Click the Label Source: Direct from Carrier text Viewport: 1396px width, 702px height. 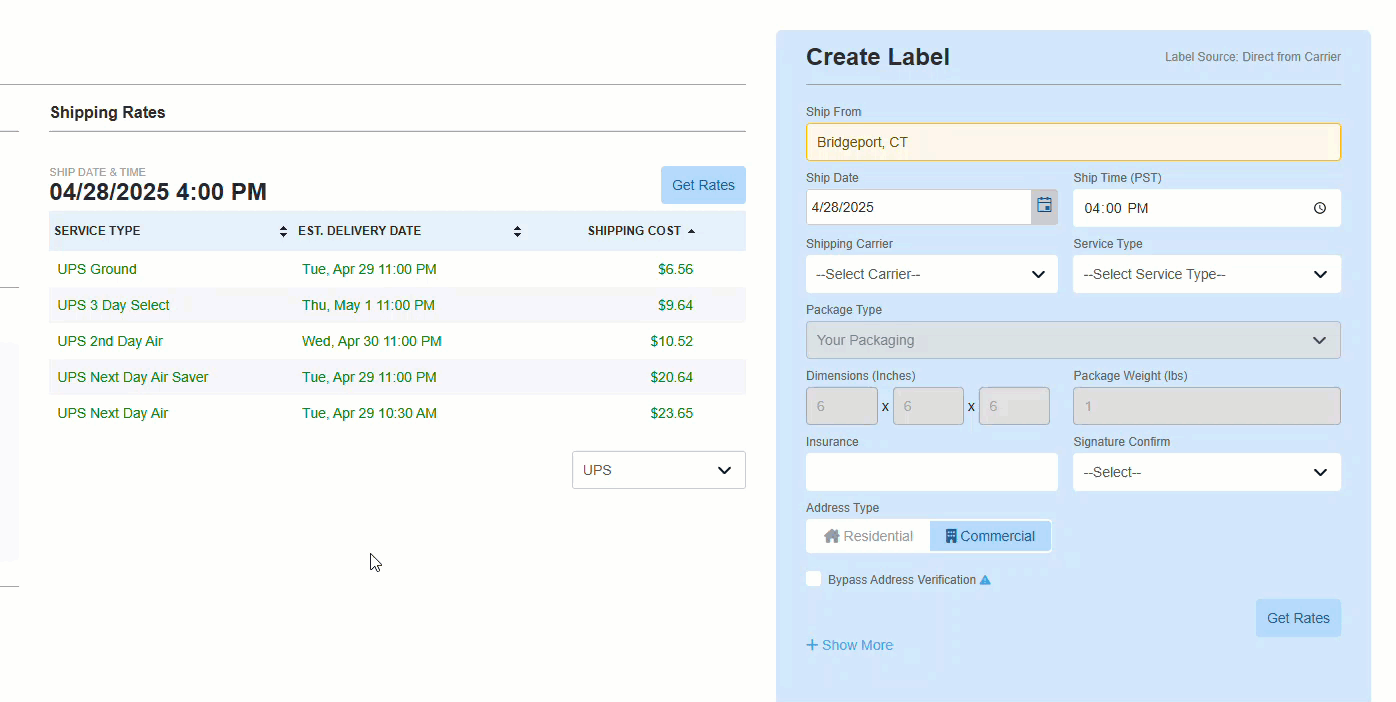point(1253,57)
